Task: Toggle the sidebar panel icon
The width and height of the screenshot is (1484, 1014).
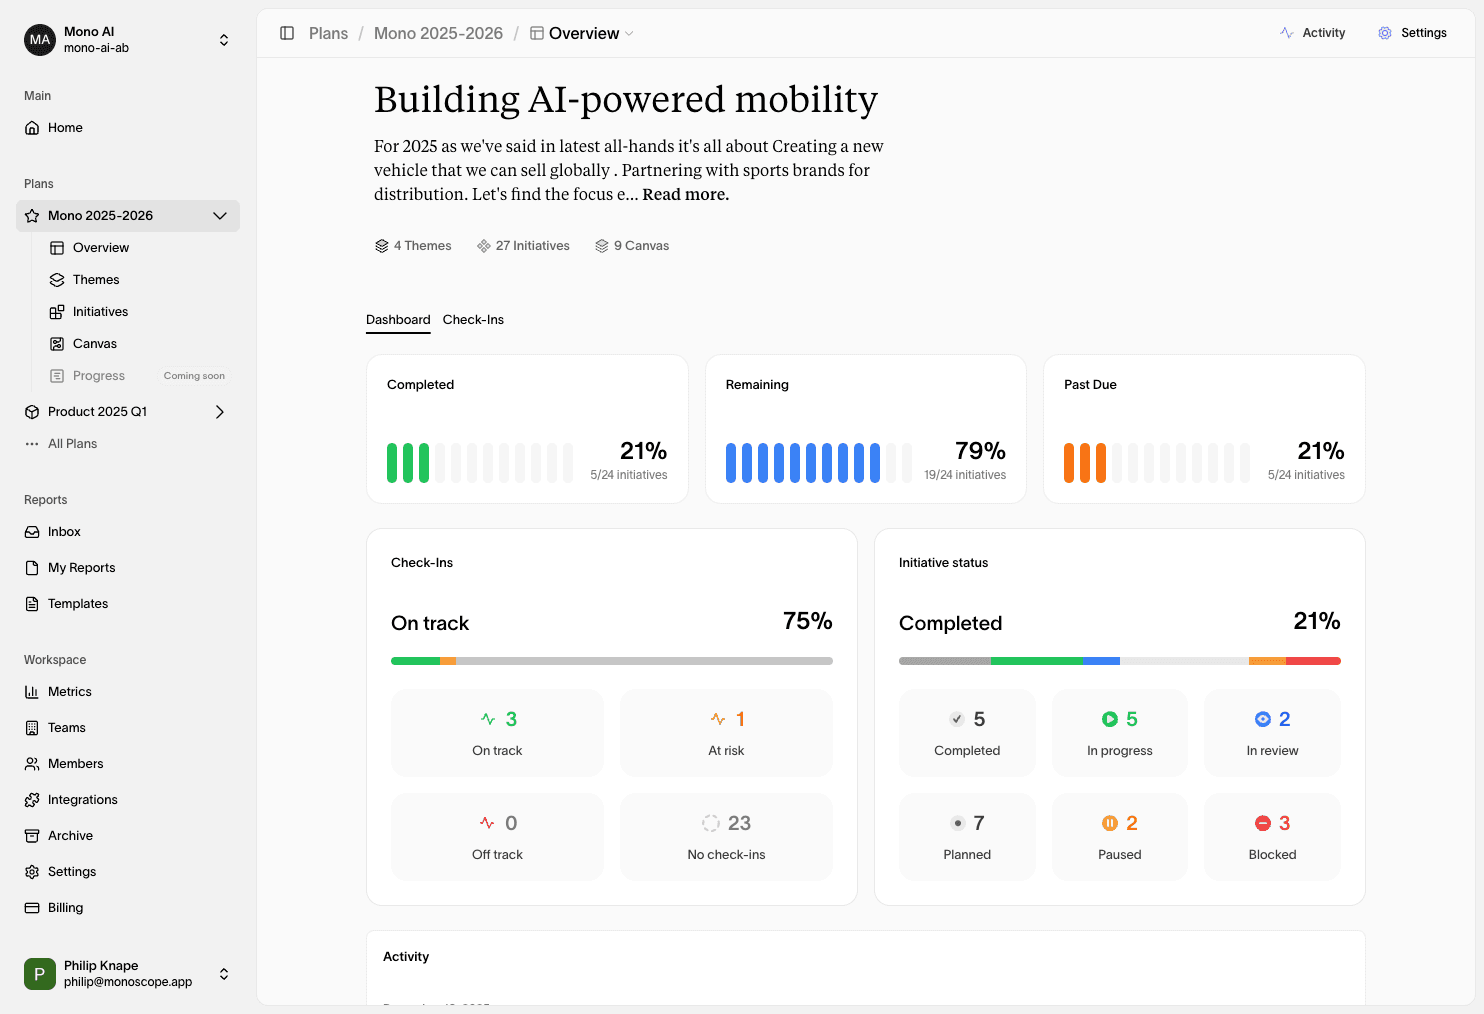Action: pos(287,33)
